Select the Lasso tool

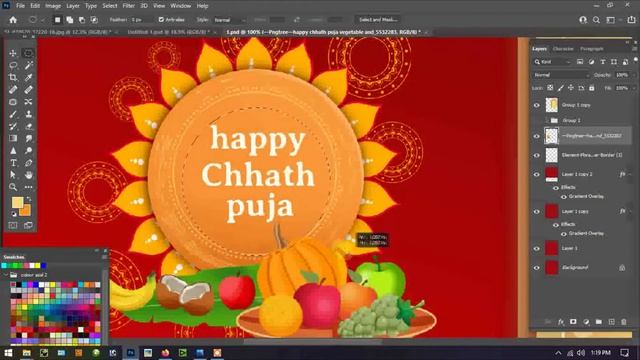pos(13,65)
